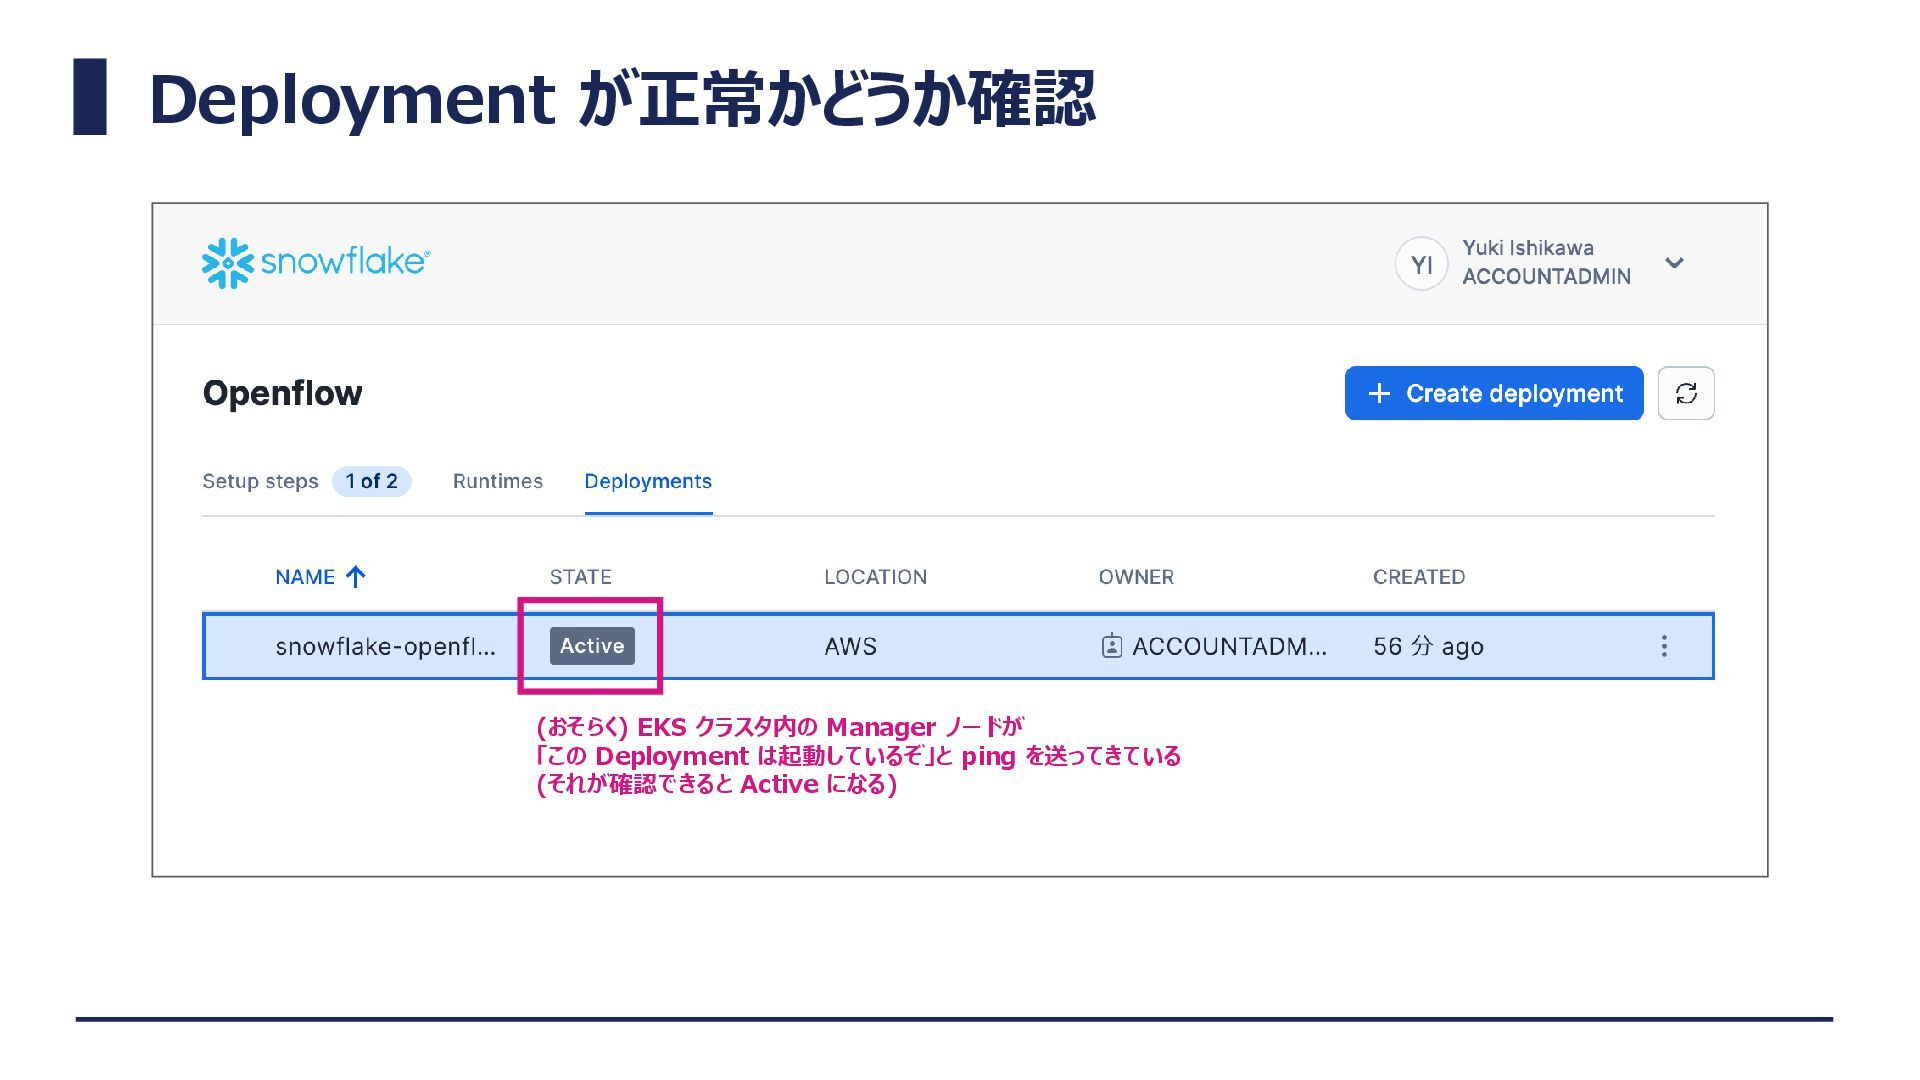This screenshot has width=1920, height=1080.
Task: Expand the account chevron dropdown
Action: tap(1674, 263)
